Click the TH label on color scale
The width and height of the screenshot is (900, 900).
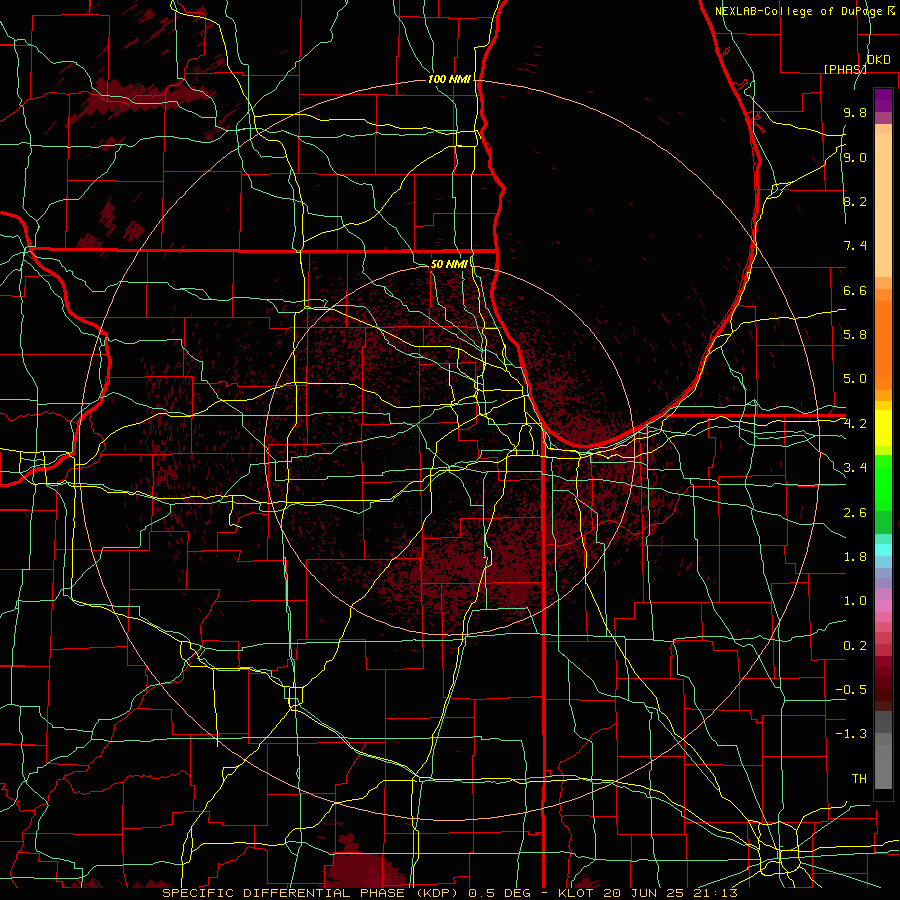click(x=859, y=779)
